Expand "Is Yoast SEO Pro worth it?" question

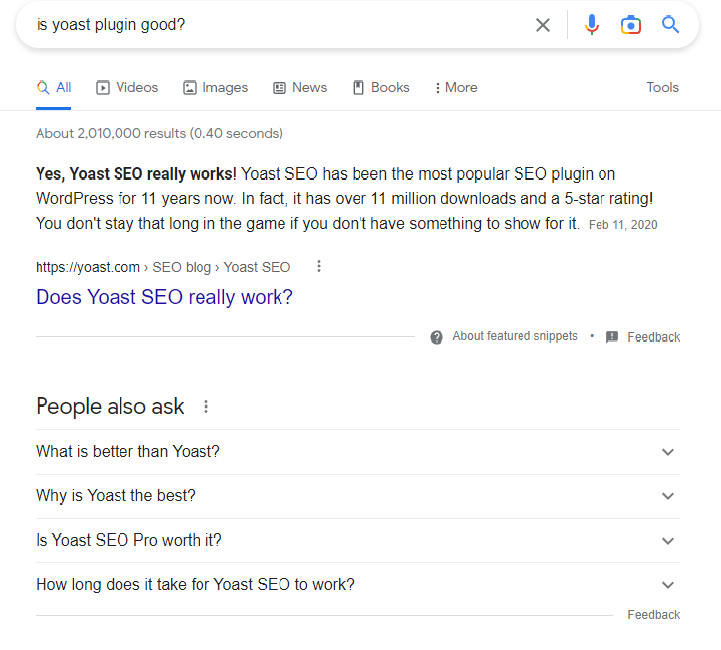[358, 541]
